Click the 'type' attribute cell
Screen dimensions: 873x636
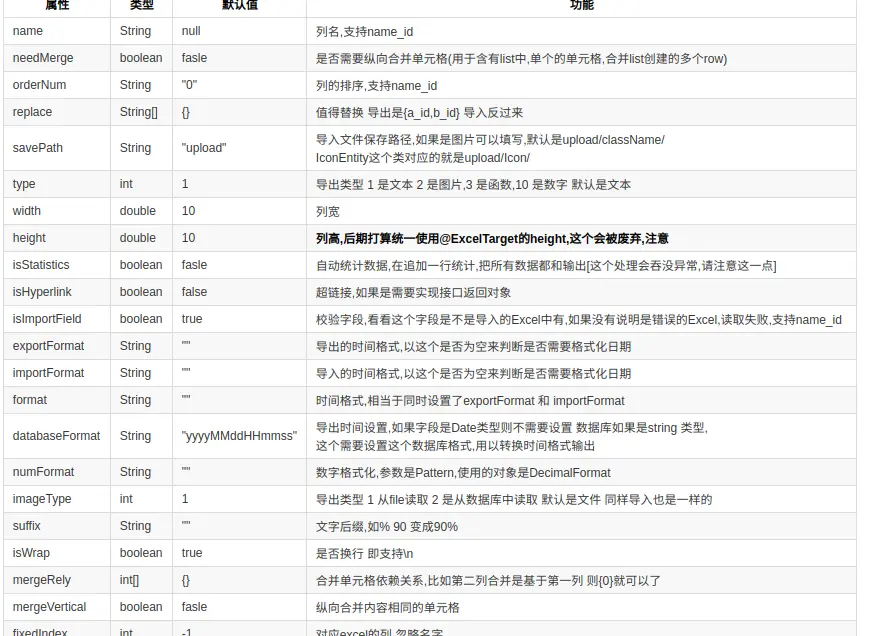point(57,184)
